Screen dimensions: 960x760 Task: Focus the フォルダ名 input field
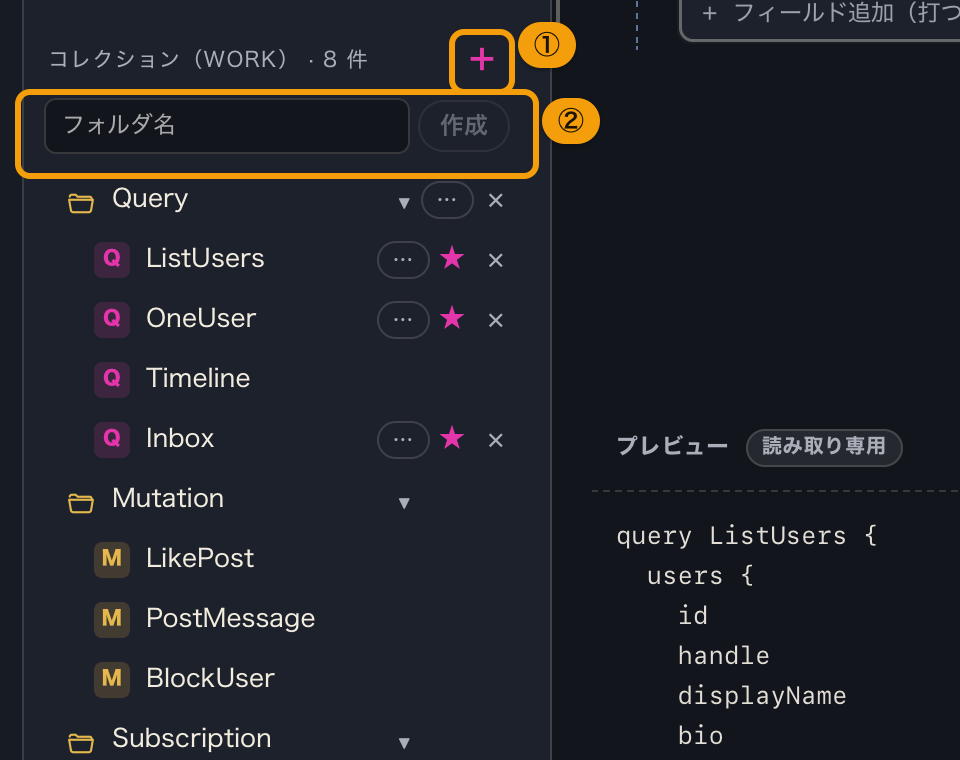(227, 126)
